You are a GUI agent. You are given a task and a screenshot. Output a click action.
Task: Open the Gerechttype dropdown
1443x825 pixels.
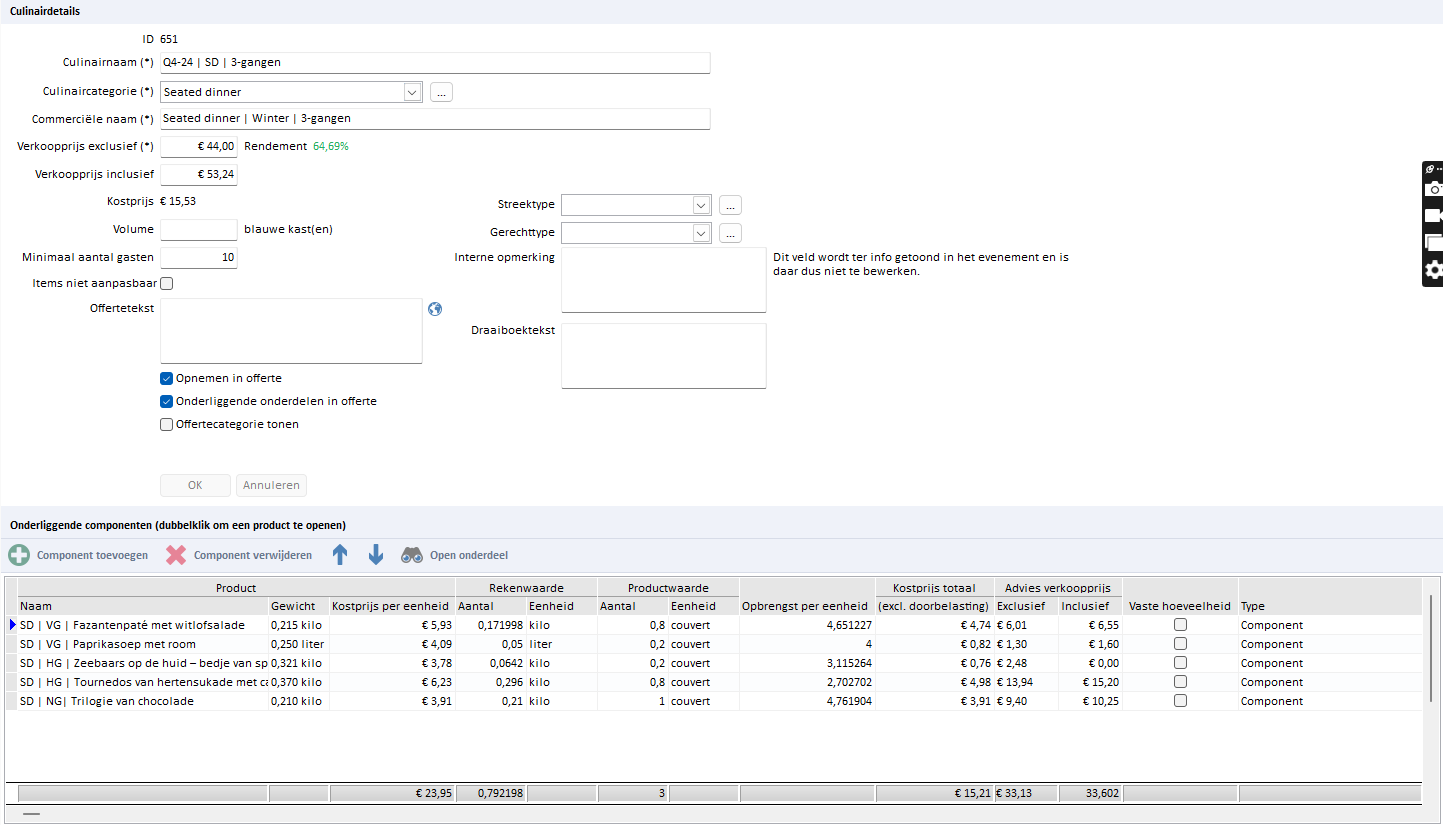click(701, 233)
